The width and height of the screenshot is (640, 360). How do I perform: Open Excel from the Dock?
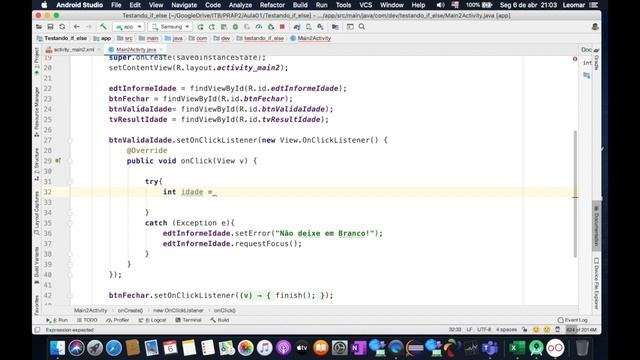[517, 348]
